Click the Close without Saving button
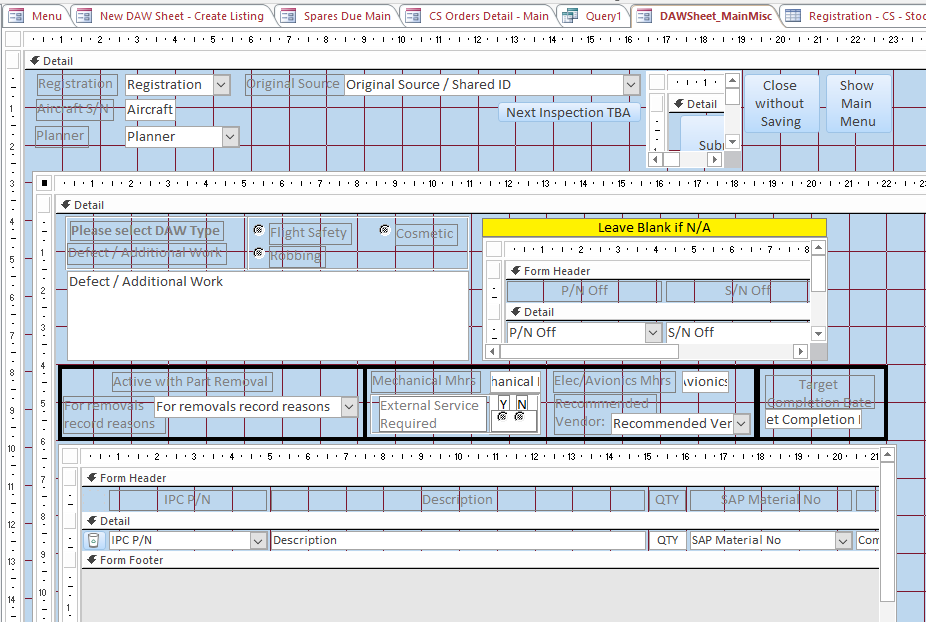The width and height of the screenshot is (926, 622). coord(780,103)
